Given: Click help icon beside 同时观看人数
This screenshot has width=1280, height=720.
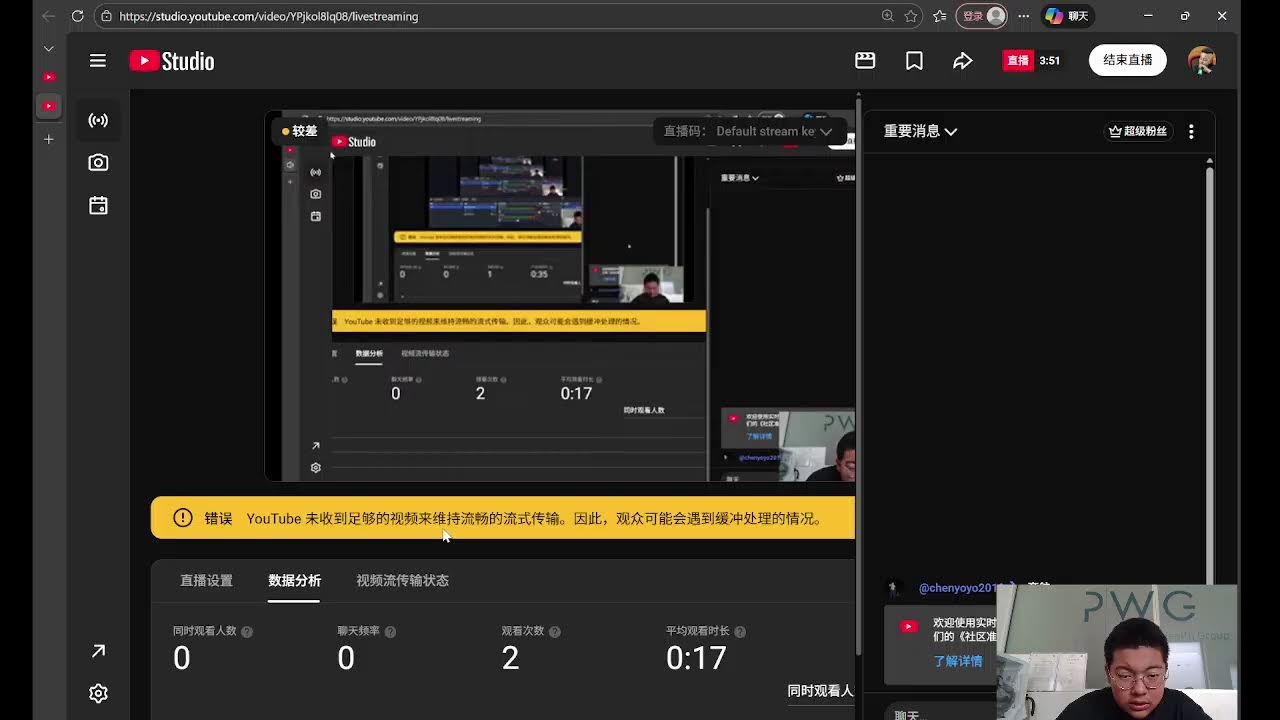Looking at the screenshot, I should 247,632.
